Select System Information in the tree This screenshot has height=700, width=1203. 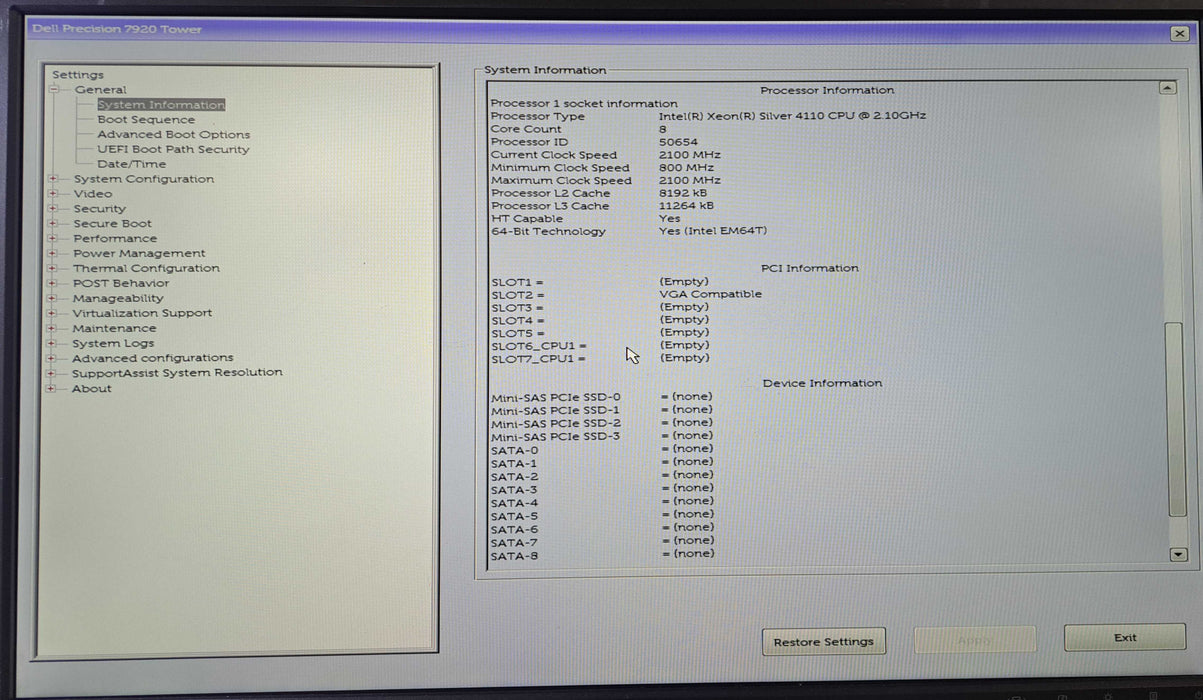click(161, 105)
